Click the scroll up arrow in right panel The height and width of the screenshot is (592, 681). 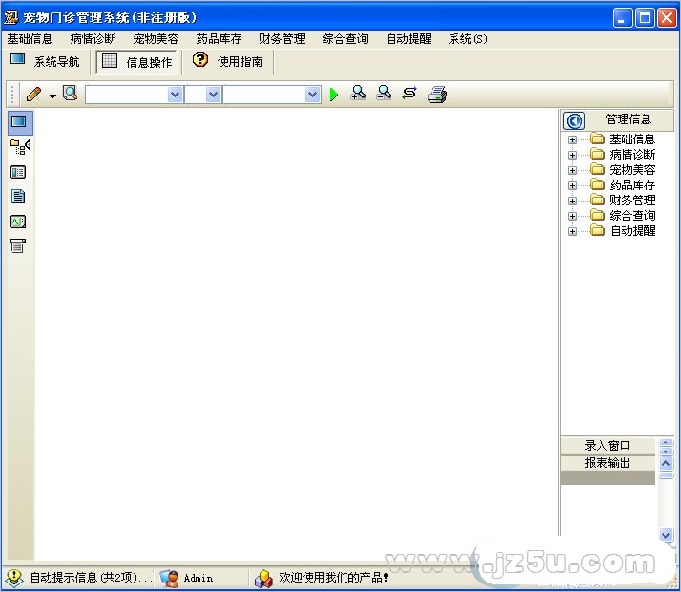click(666, 464)
